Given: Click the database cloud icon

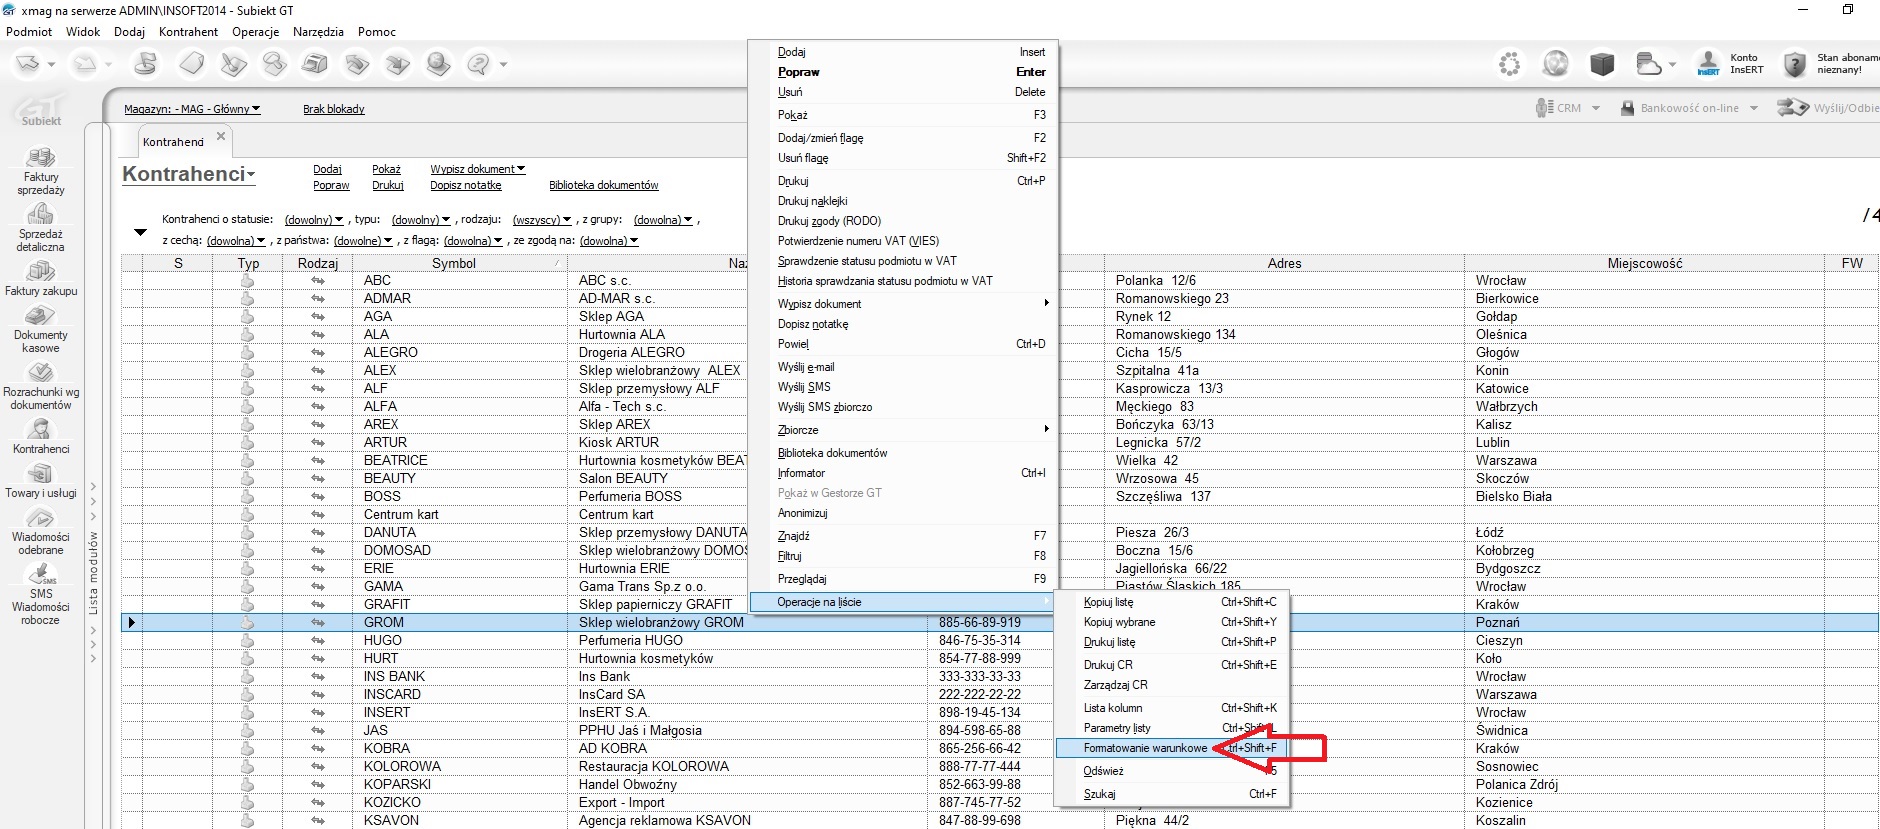Looking at the screenshot, I should tap(1648, 65).
